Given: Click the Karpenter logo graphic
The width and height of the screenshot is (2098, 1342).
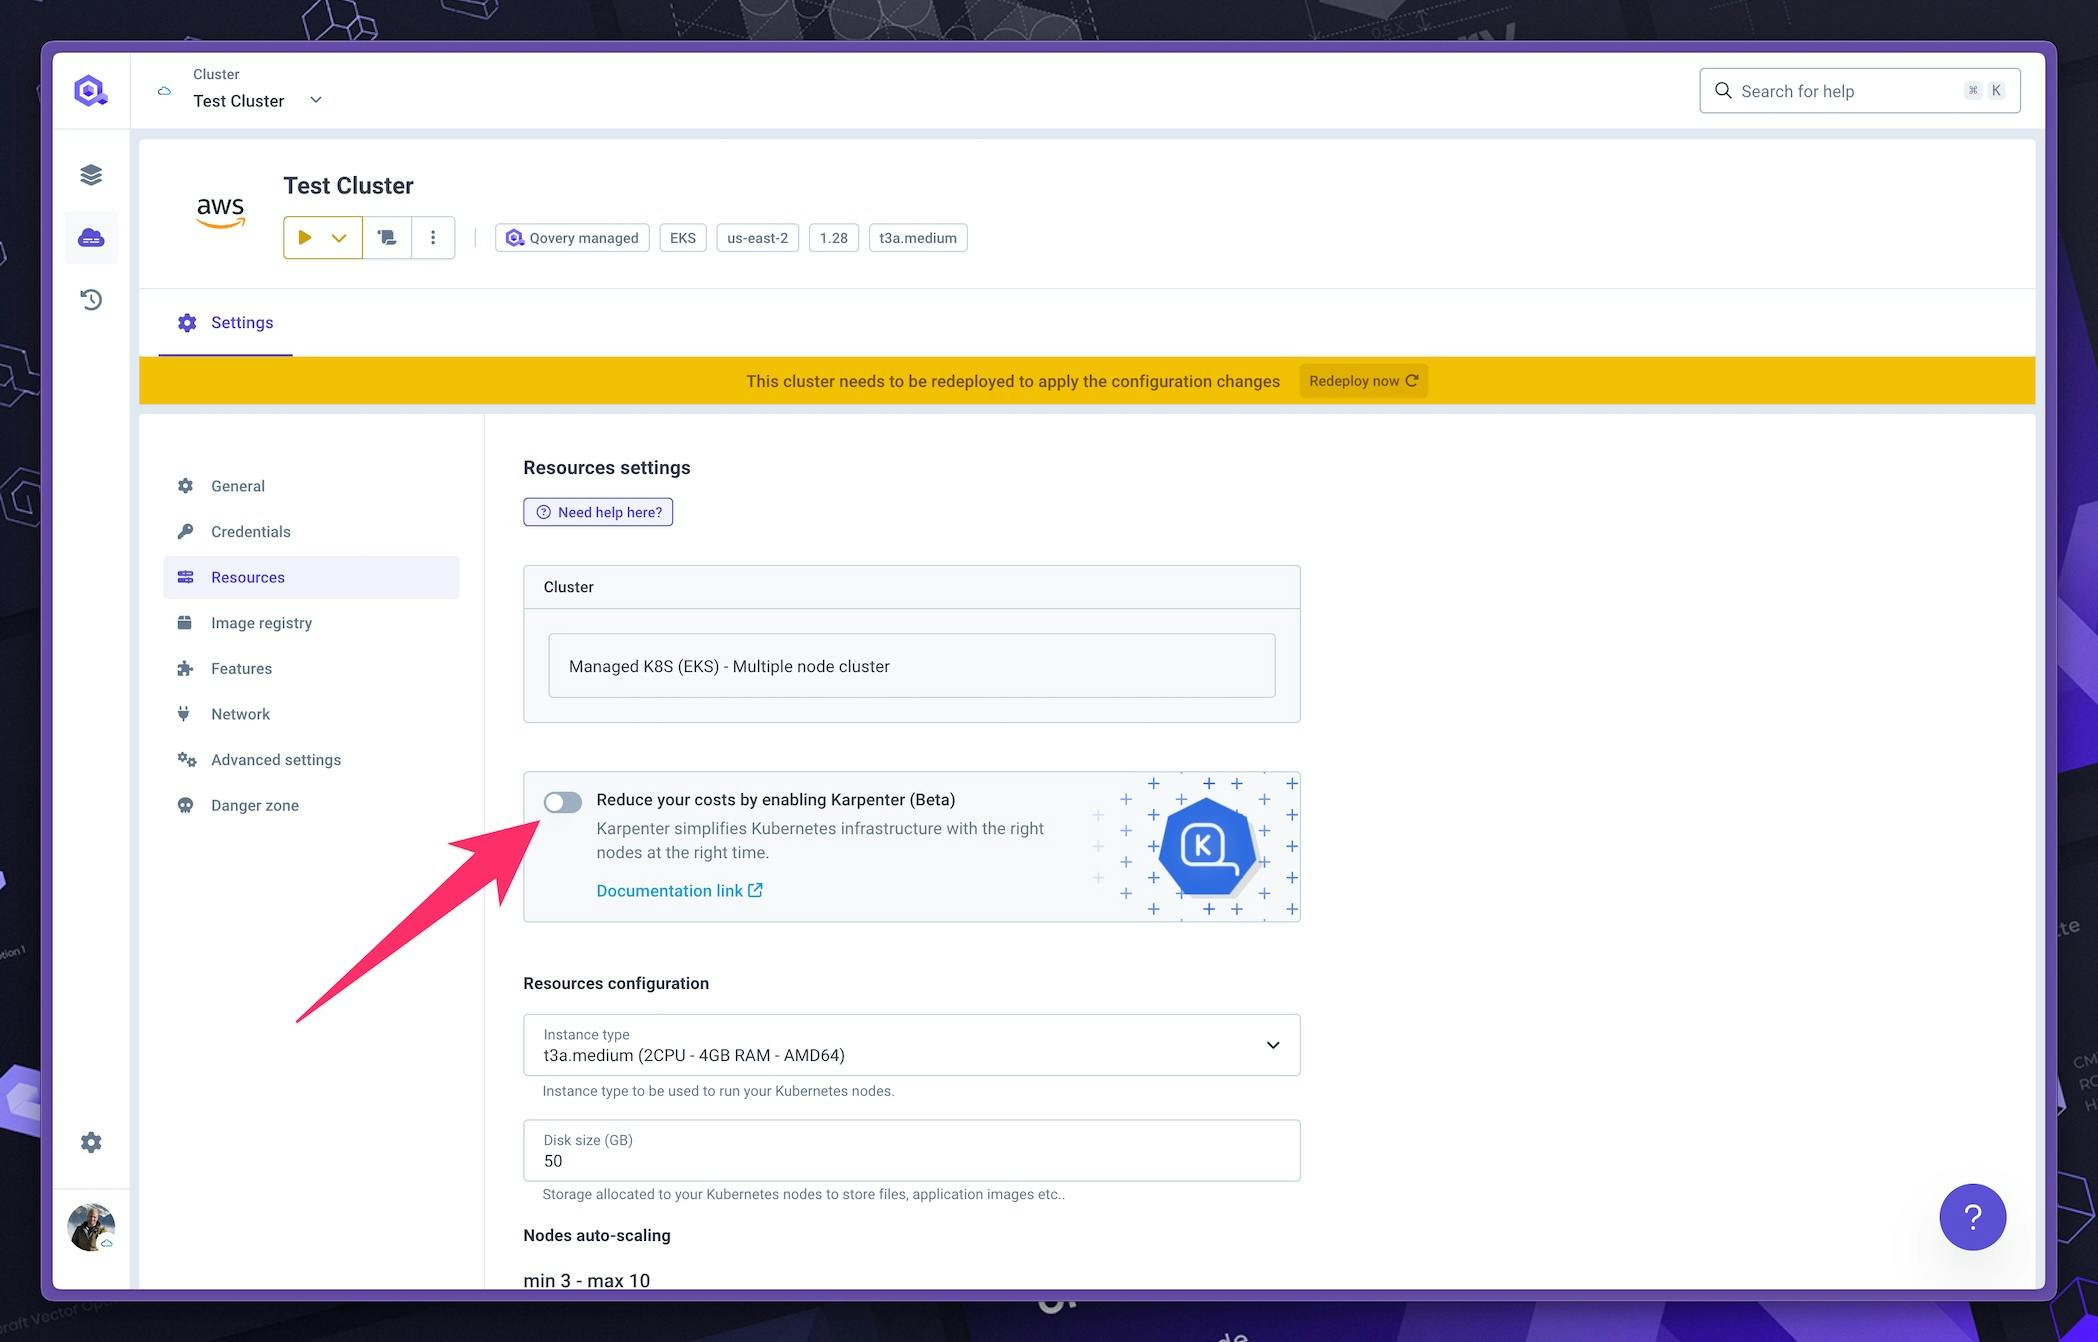Looking at the screenshot, I should click(x=1206, y=846).
